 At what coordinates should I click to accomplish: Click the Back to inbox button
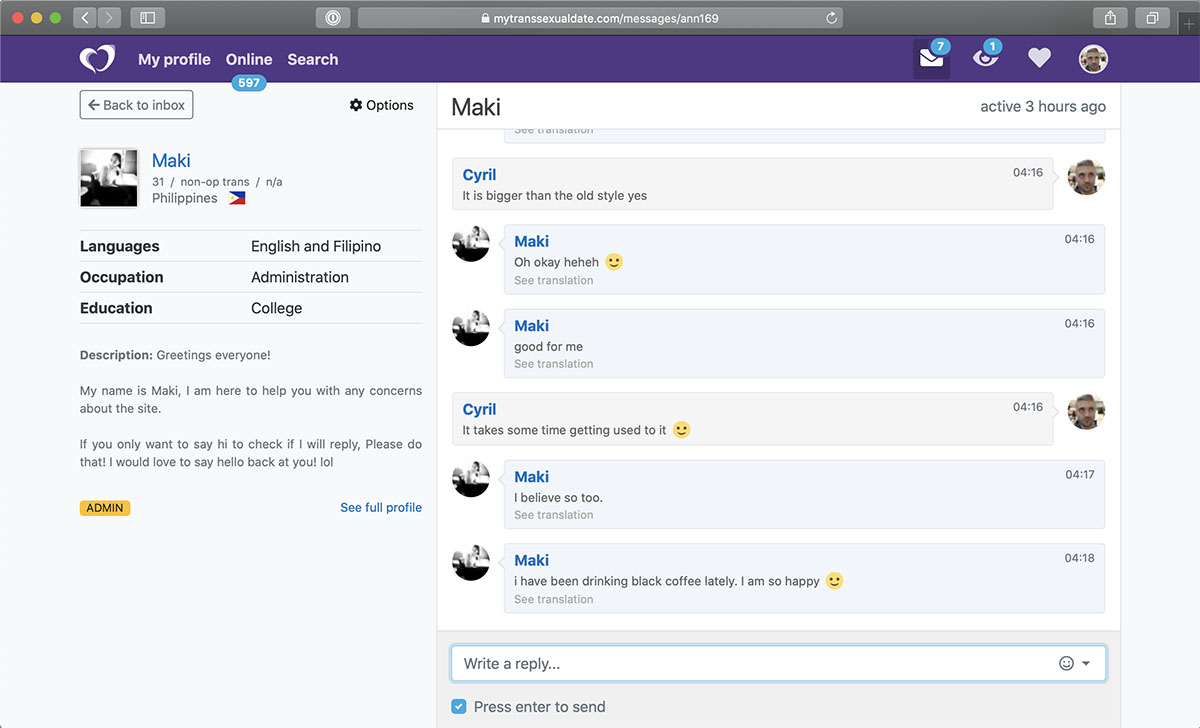pyautogui.click(x=136, y=104)
